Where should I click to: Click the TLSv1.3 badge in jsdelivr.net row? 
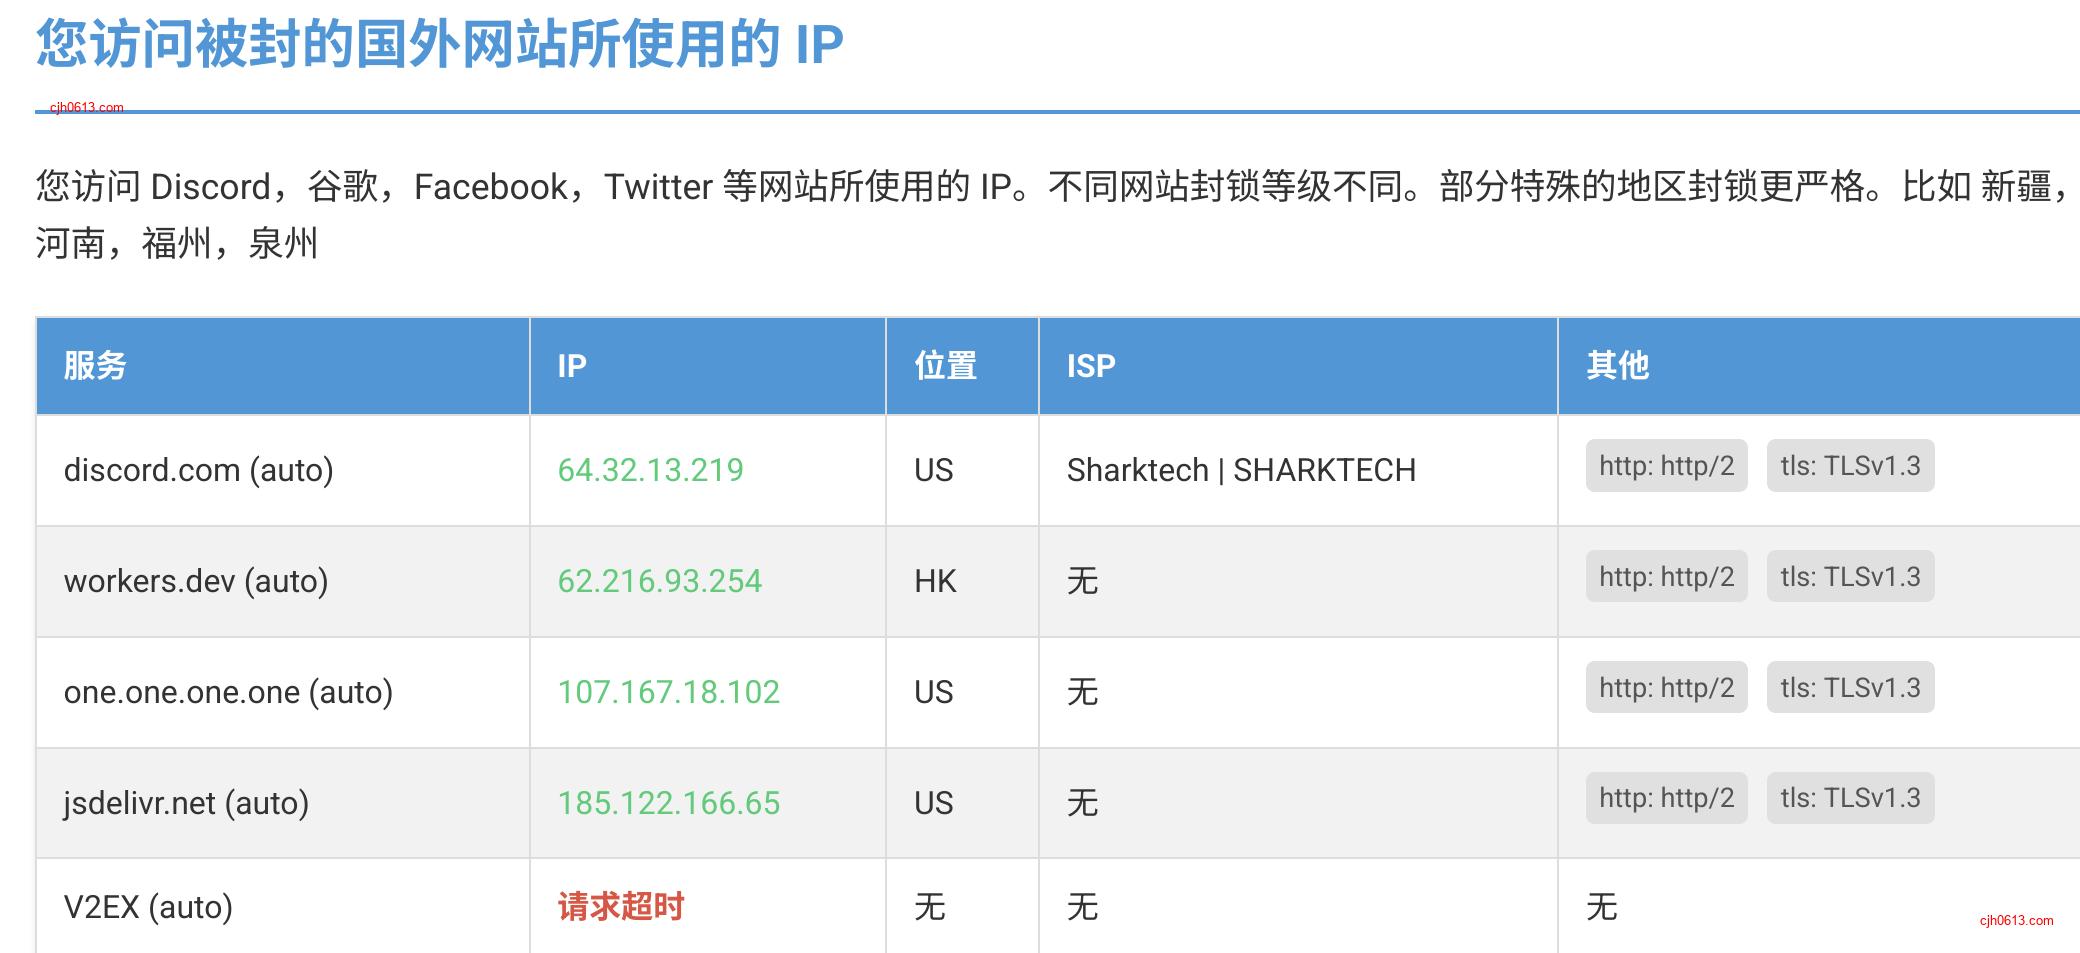pos(1850,798)
